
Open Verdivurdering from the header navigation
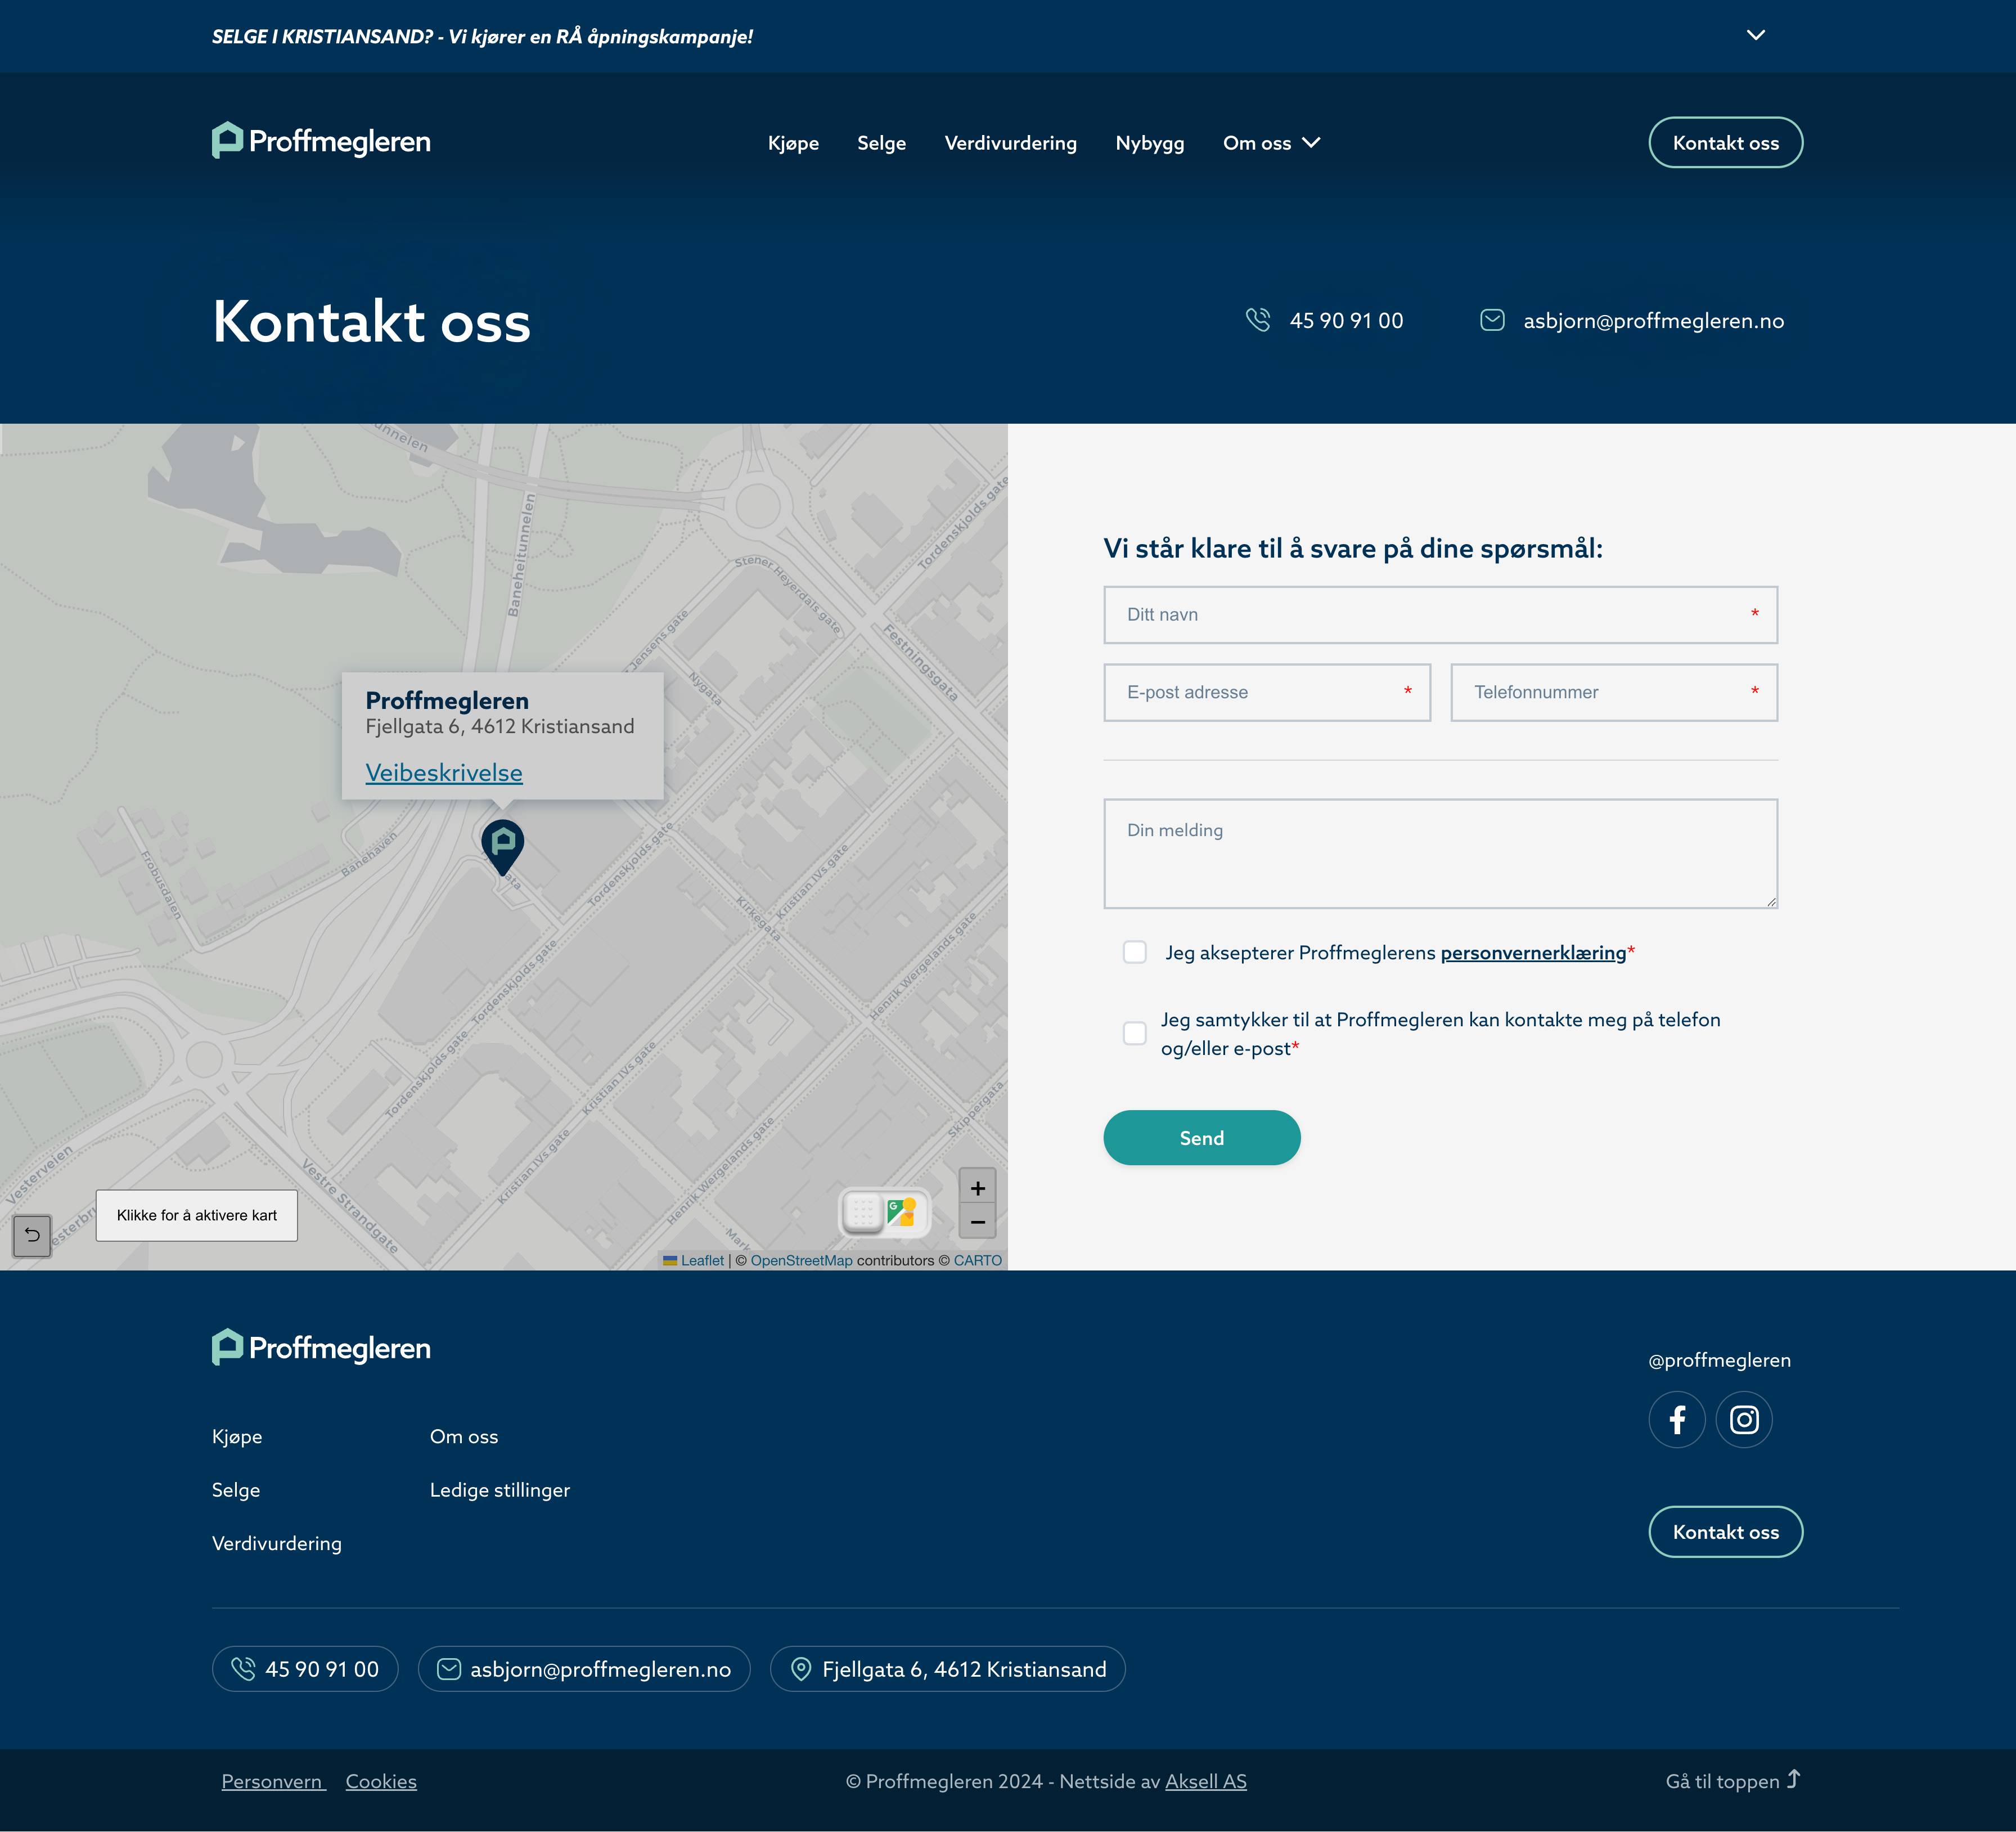click(x=1010, y=143)
